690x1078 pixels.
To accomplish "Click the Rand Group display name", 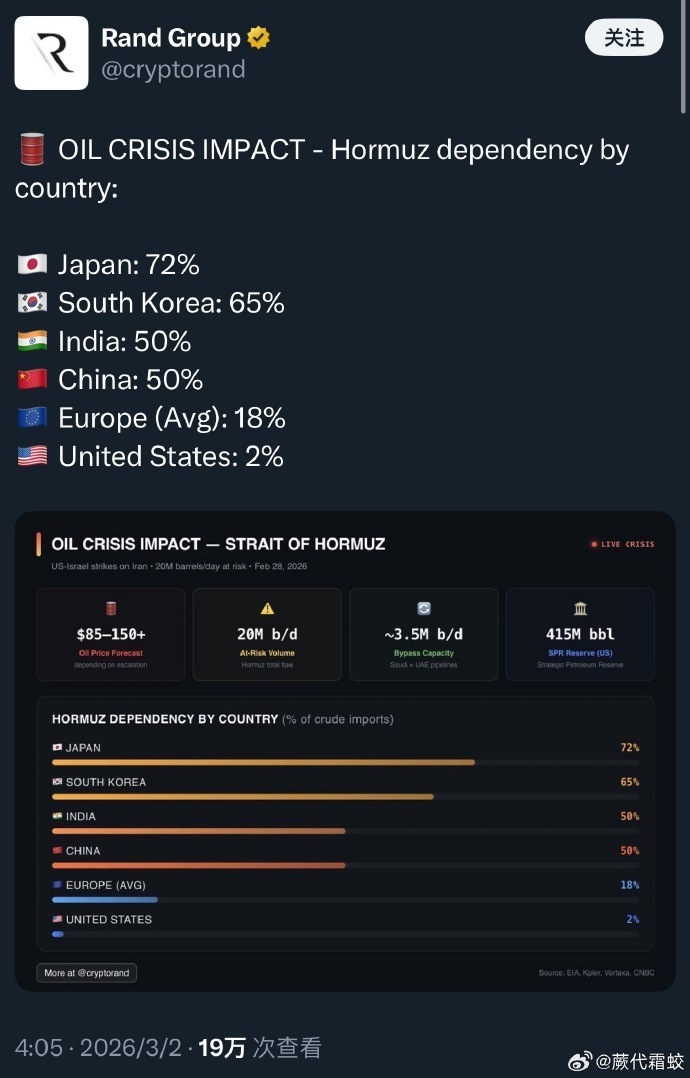I will point(171,38).
